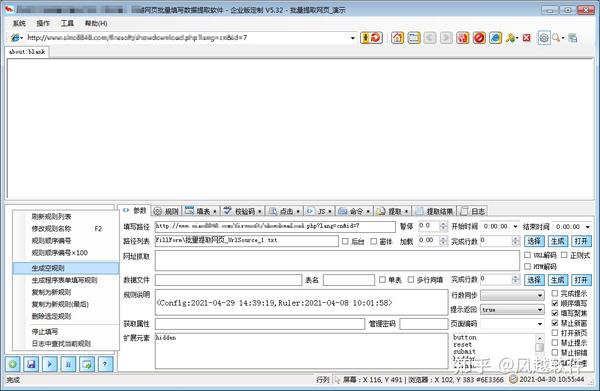
Task: Open the gear settings toolbar icon
Action: 544,38
